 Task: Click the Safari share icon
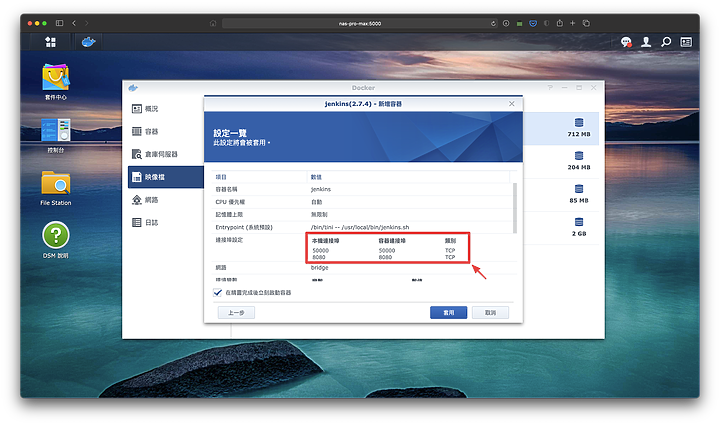pyautogui.click(x=559, y=23)
